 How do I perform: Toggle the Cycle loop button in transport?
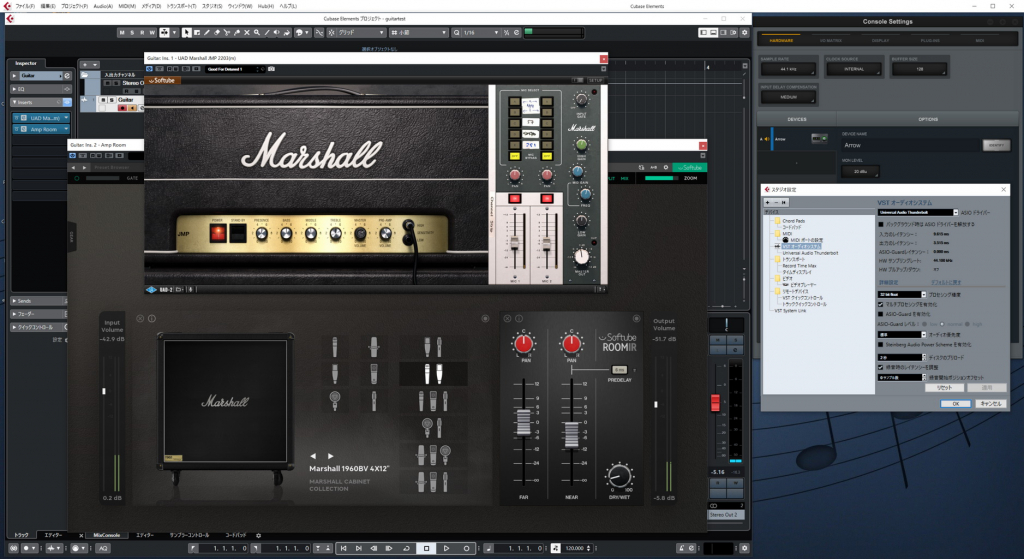click(405, 548)
